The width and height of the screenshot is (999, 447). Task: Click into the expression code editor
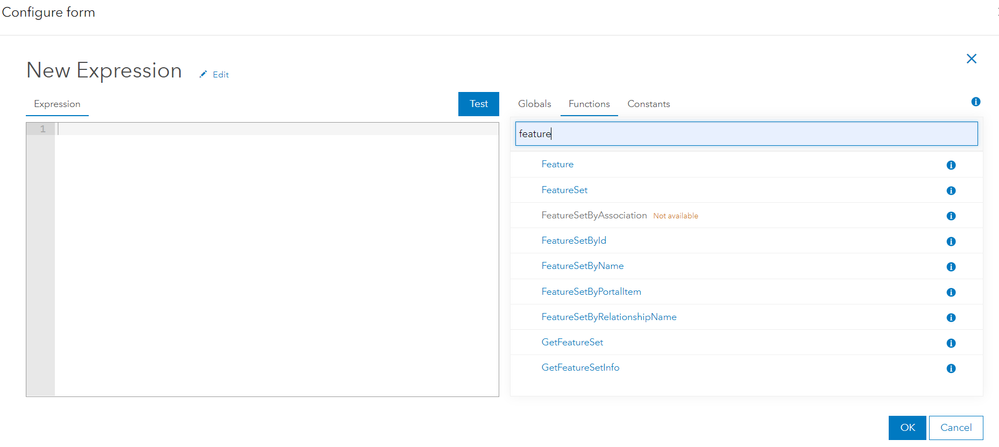tap(277, 260)
